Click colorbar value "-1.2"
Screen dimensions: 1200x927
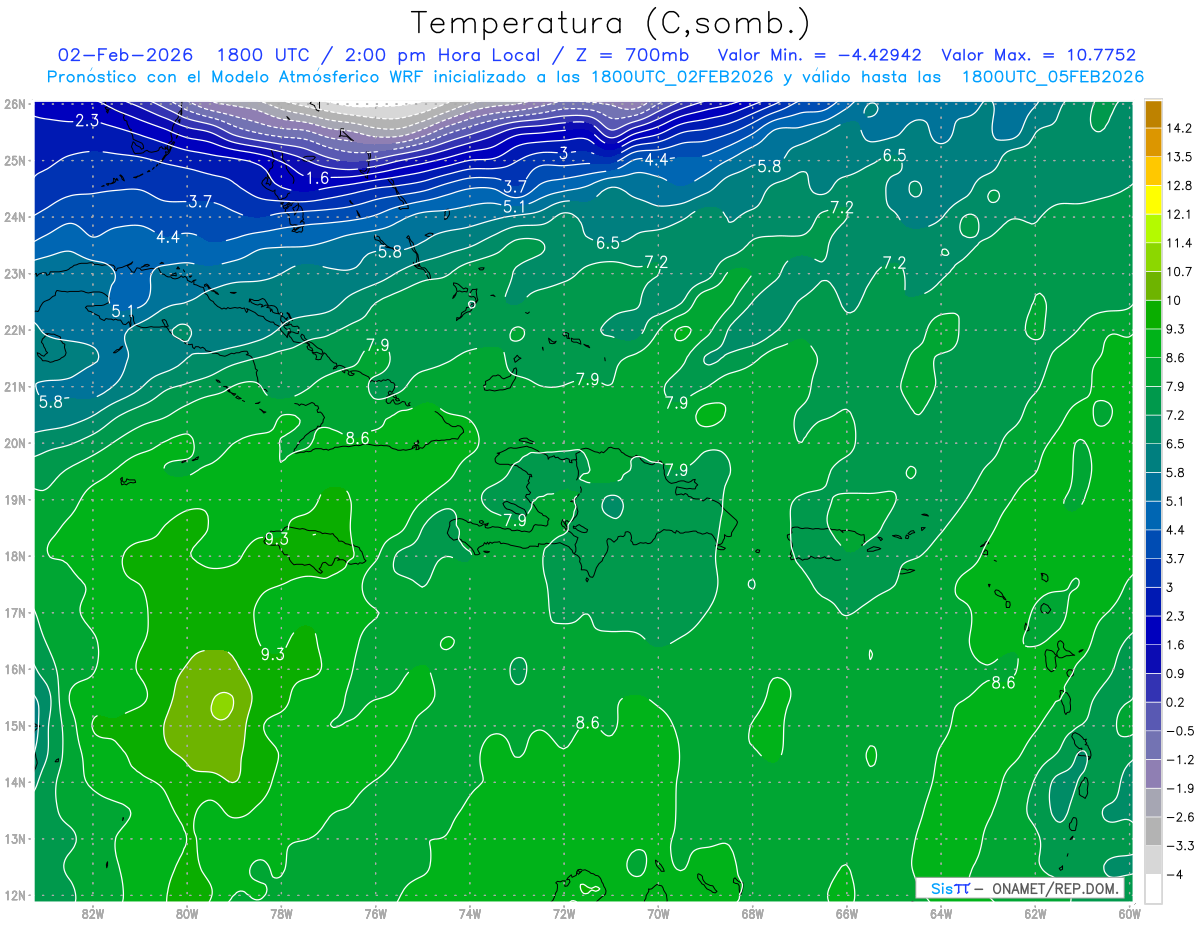pyautogui.click(x=1179, y=759)
